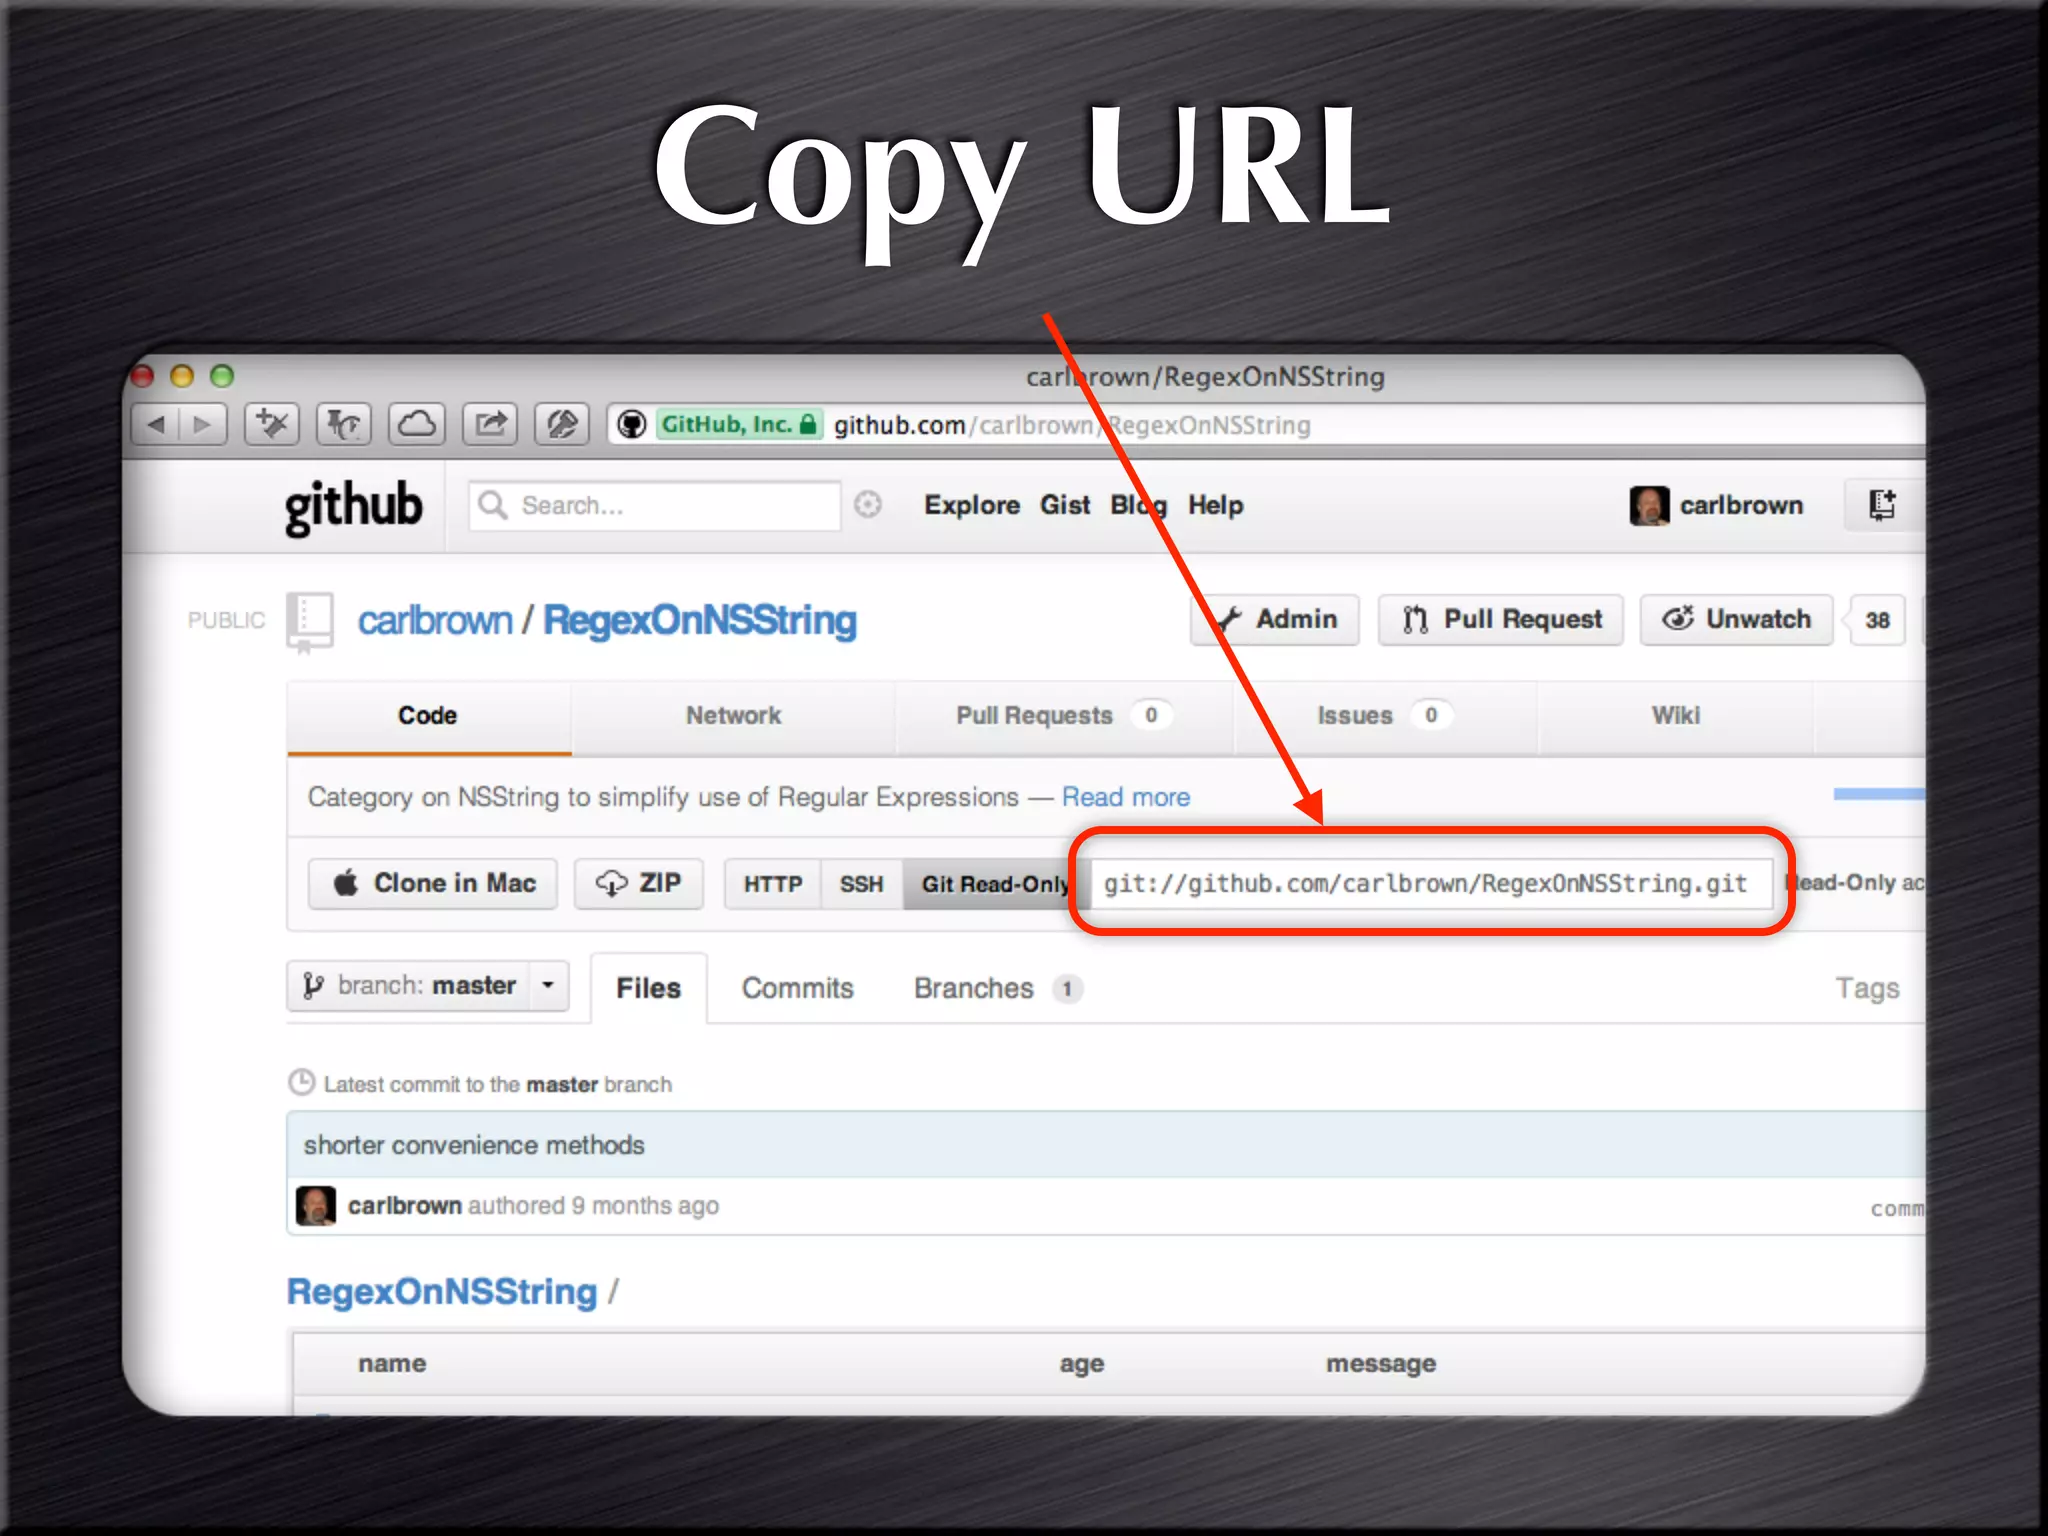Click the github logo

coord(353,506)
